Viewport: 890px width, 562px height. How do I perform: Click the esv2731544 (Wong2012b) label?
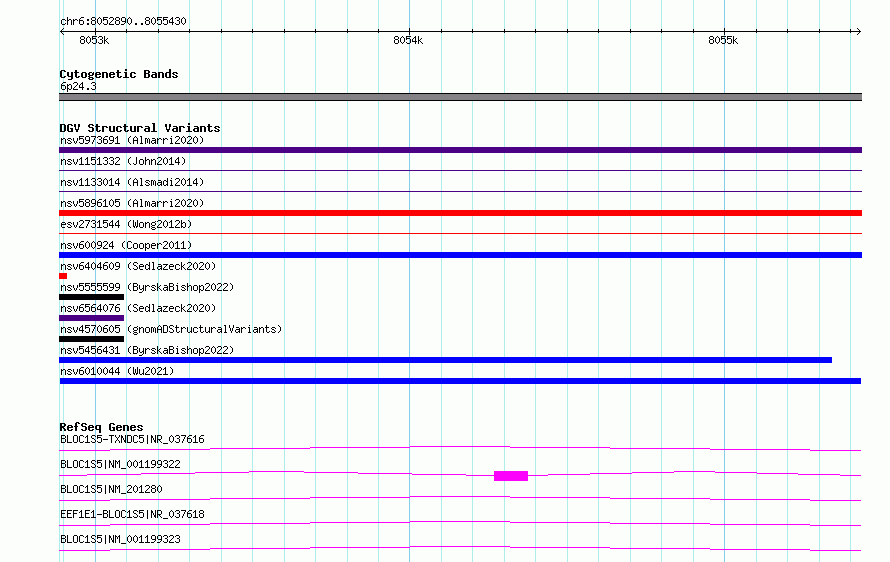pyautogui.click(x=126, y=224)
